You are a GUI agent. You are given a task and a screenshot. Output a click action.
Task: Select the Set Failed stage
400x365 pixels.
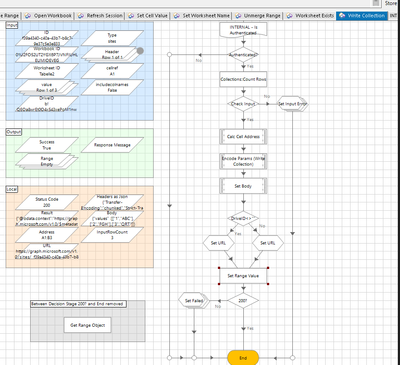[194, 301]
